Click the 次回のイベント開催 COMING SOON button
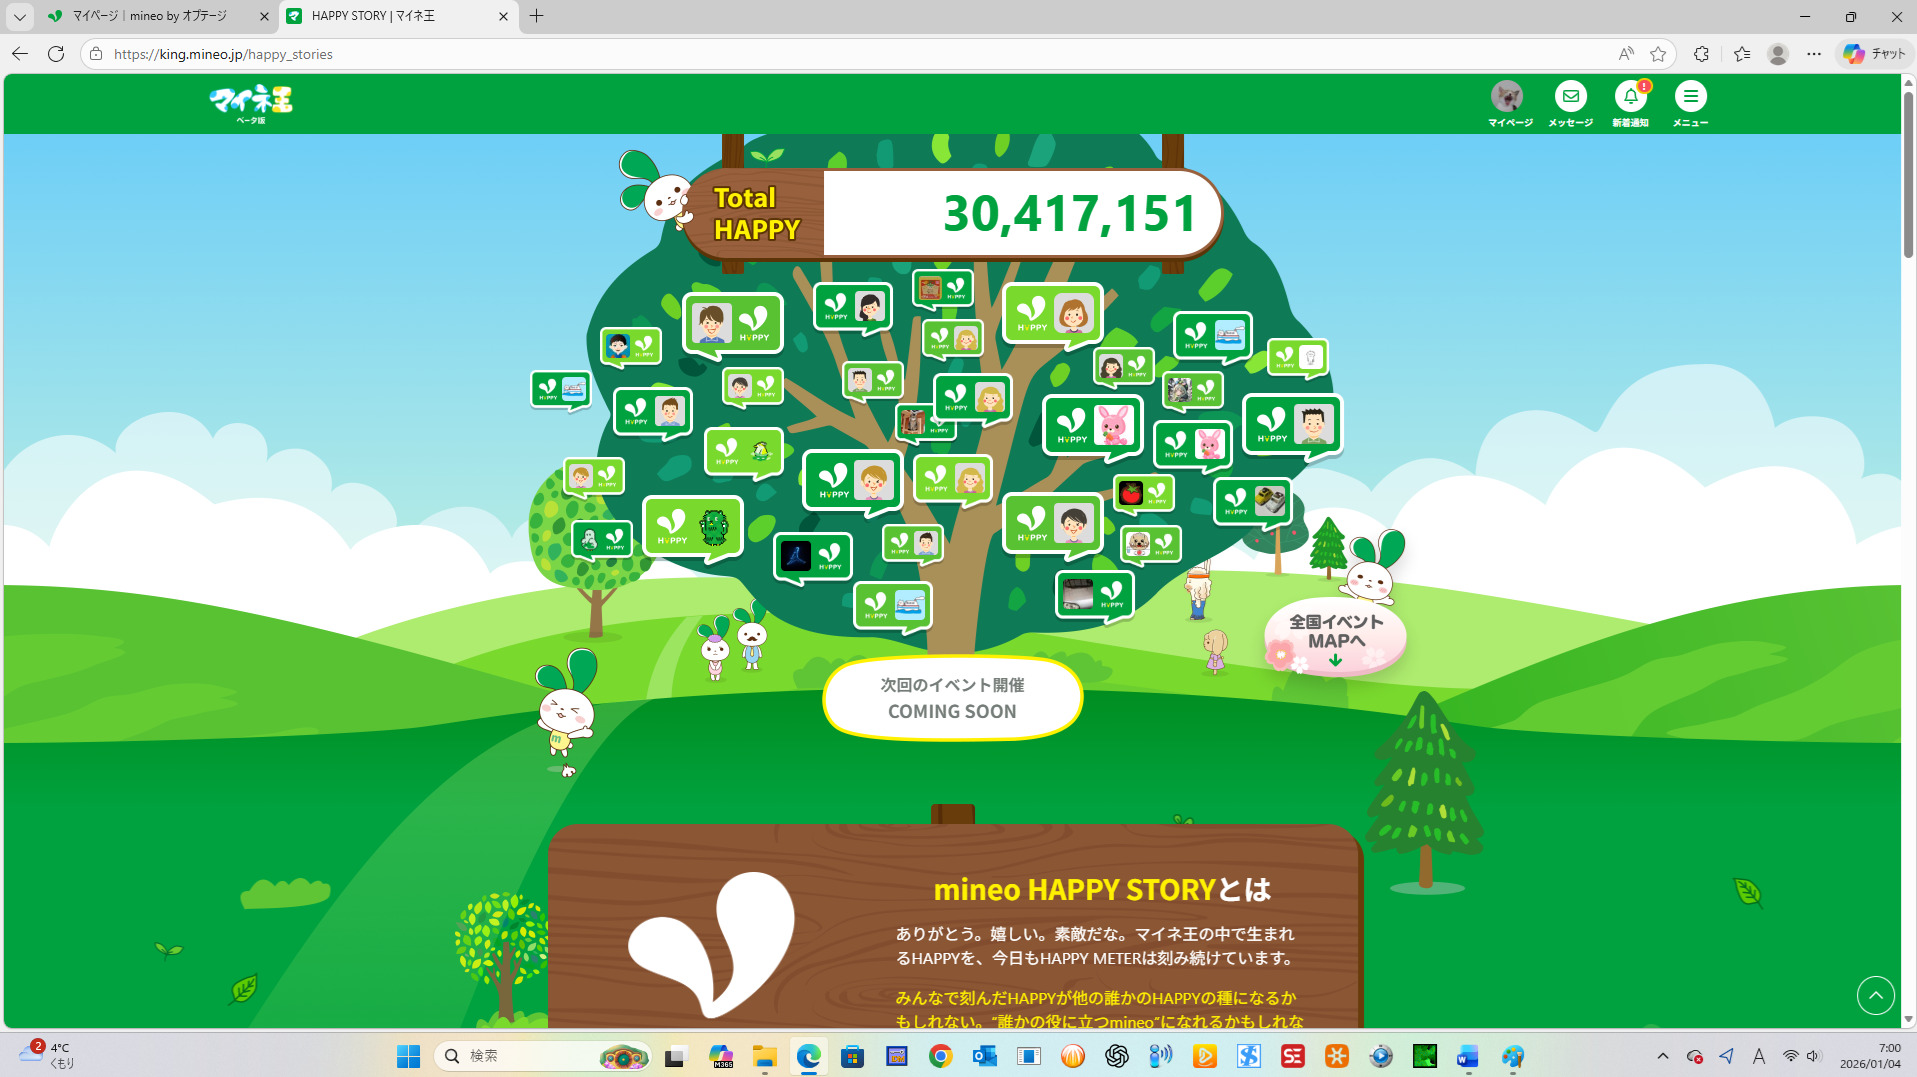This screenshot has height=1077, width=1917. click(x=952, y=698)
